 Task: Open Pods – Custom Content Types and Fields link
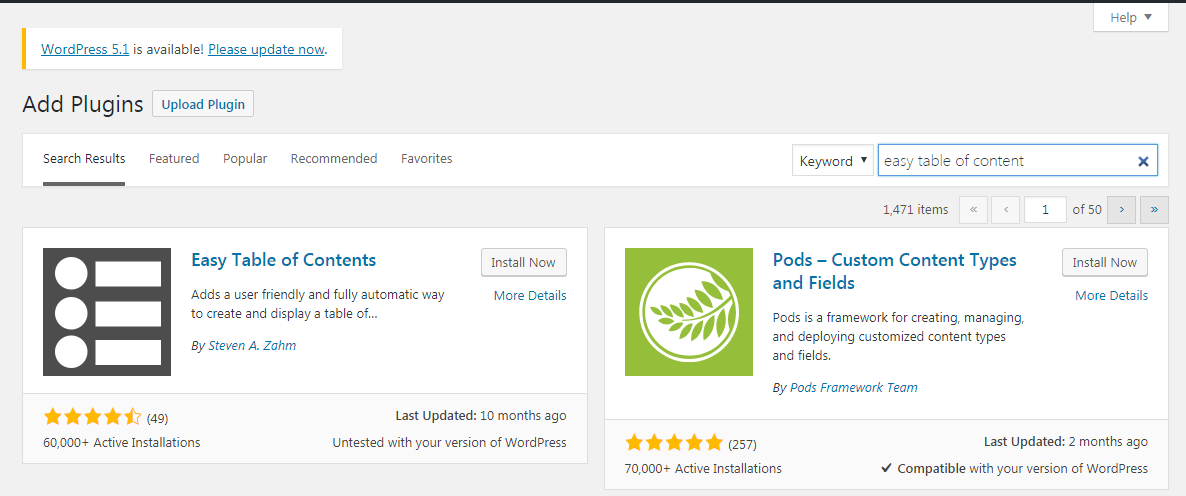(895, 271)
